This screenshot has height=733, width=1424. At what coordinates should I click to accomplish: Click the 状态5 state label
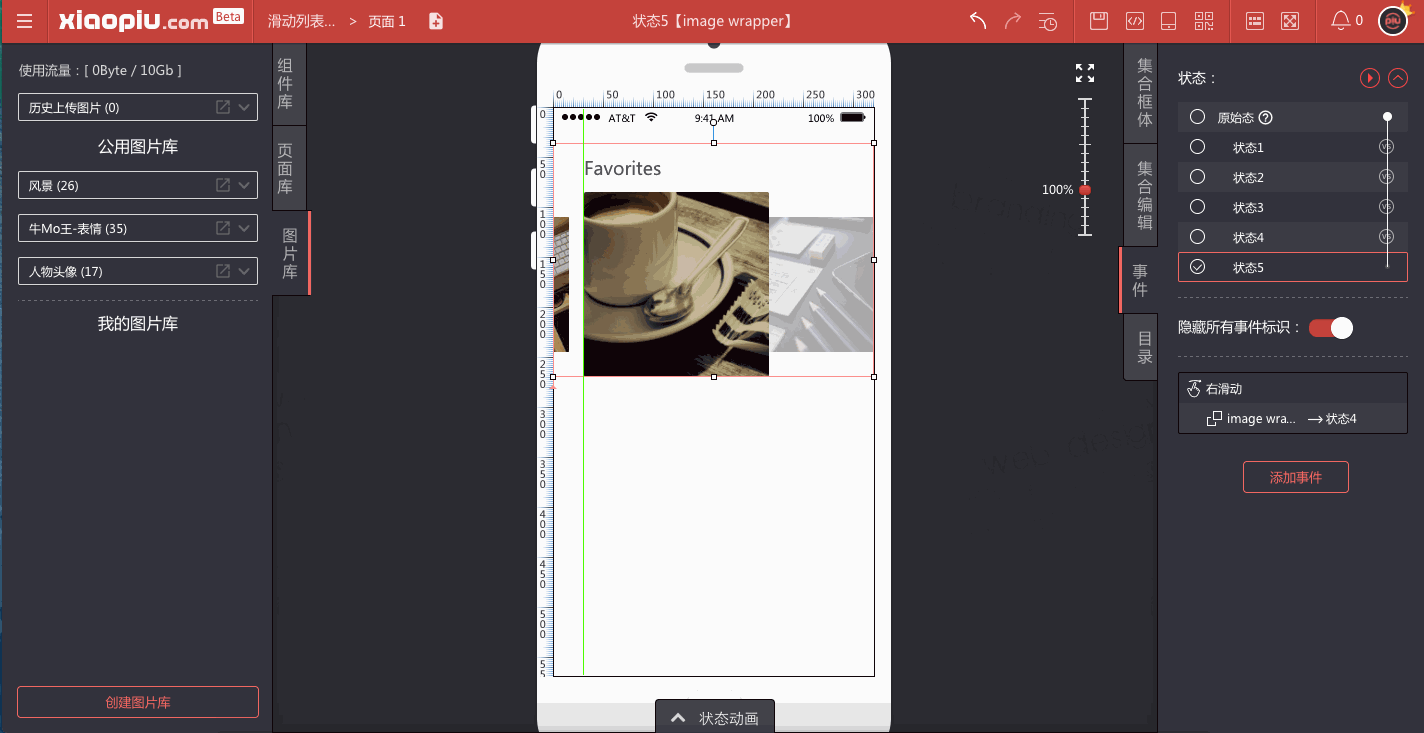pyautogui.click(x=1248, y=268)
